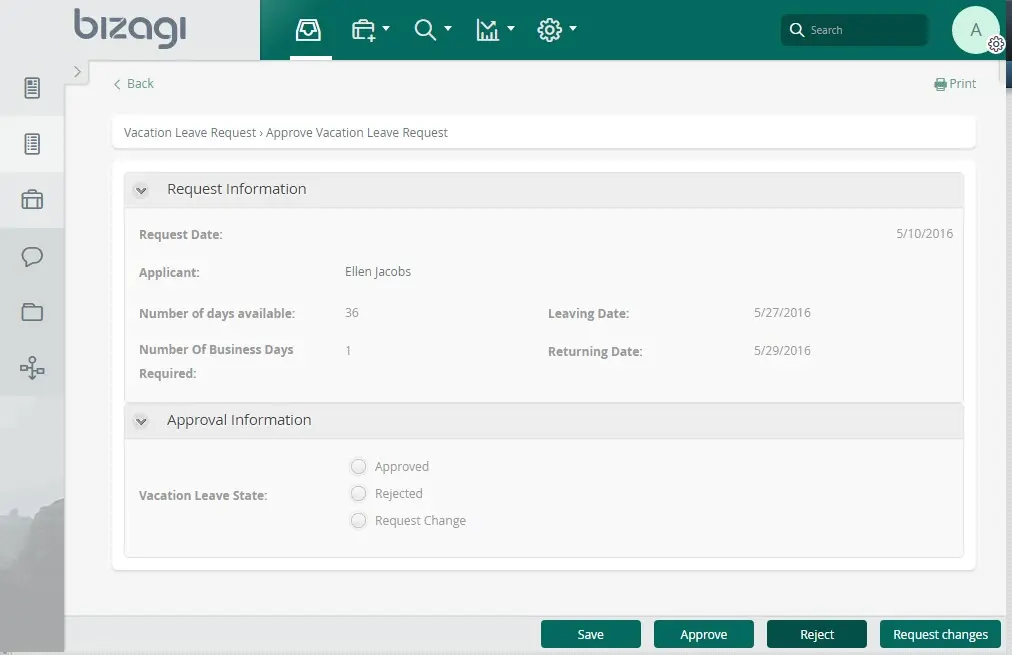This screenshot has height=655, width=1012.
Task: Expand New Case dropdown arrow
Action: (386, 28)
